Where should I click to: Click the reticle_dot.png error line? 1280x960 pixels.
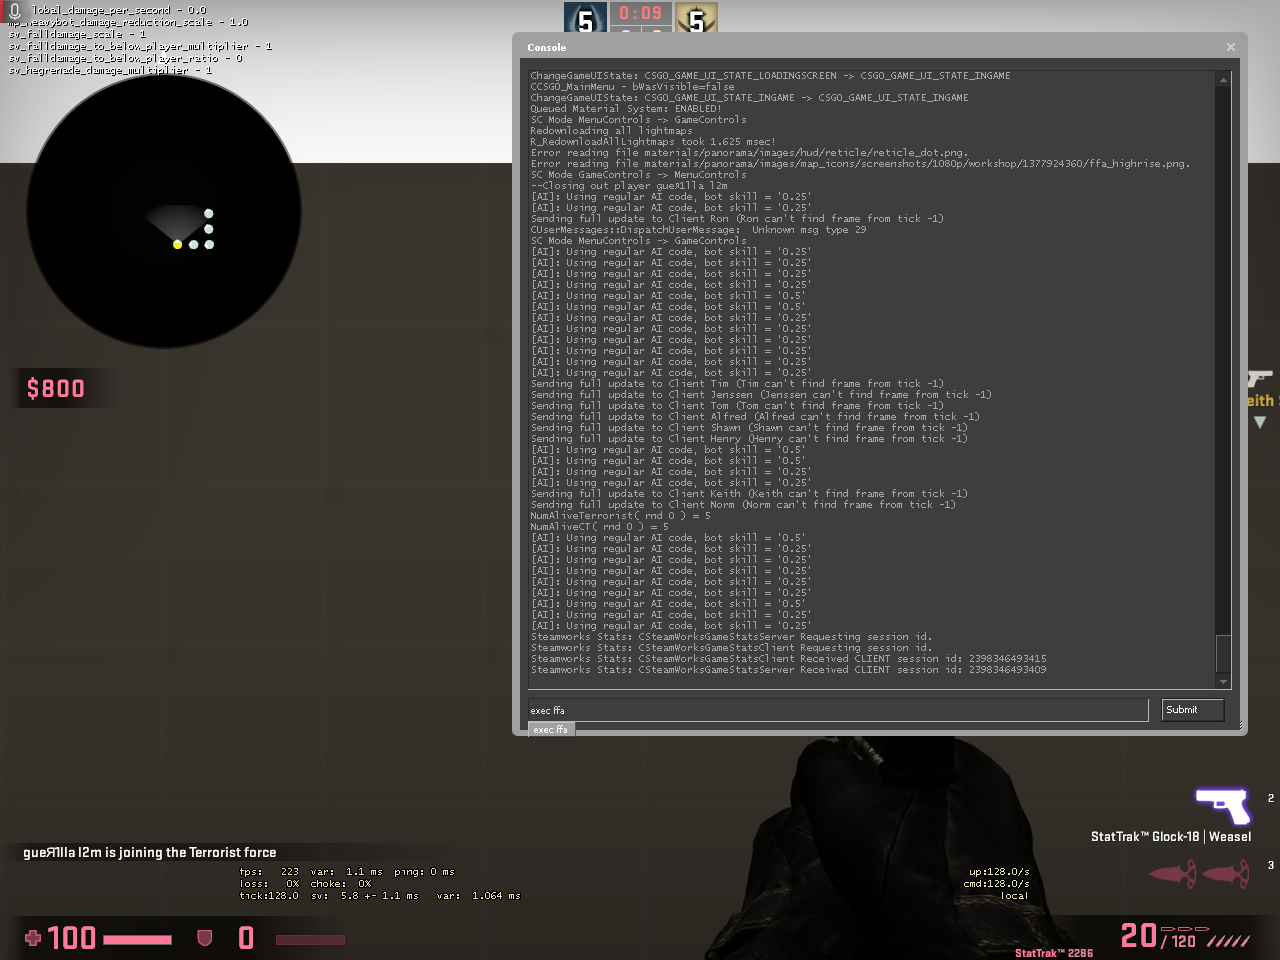point(749,153)
